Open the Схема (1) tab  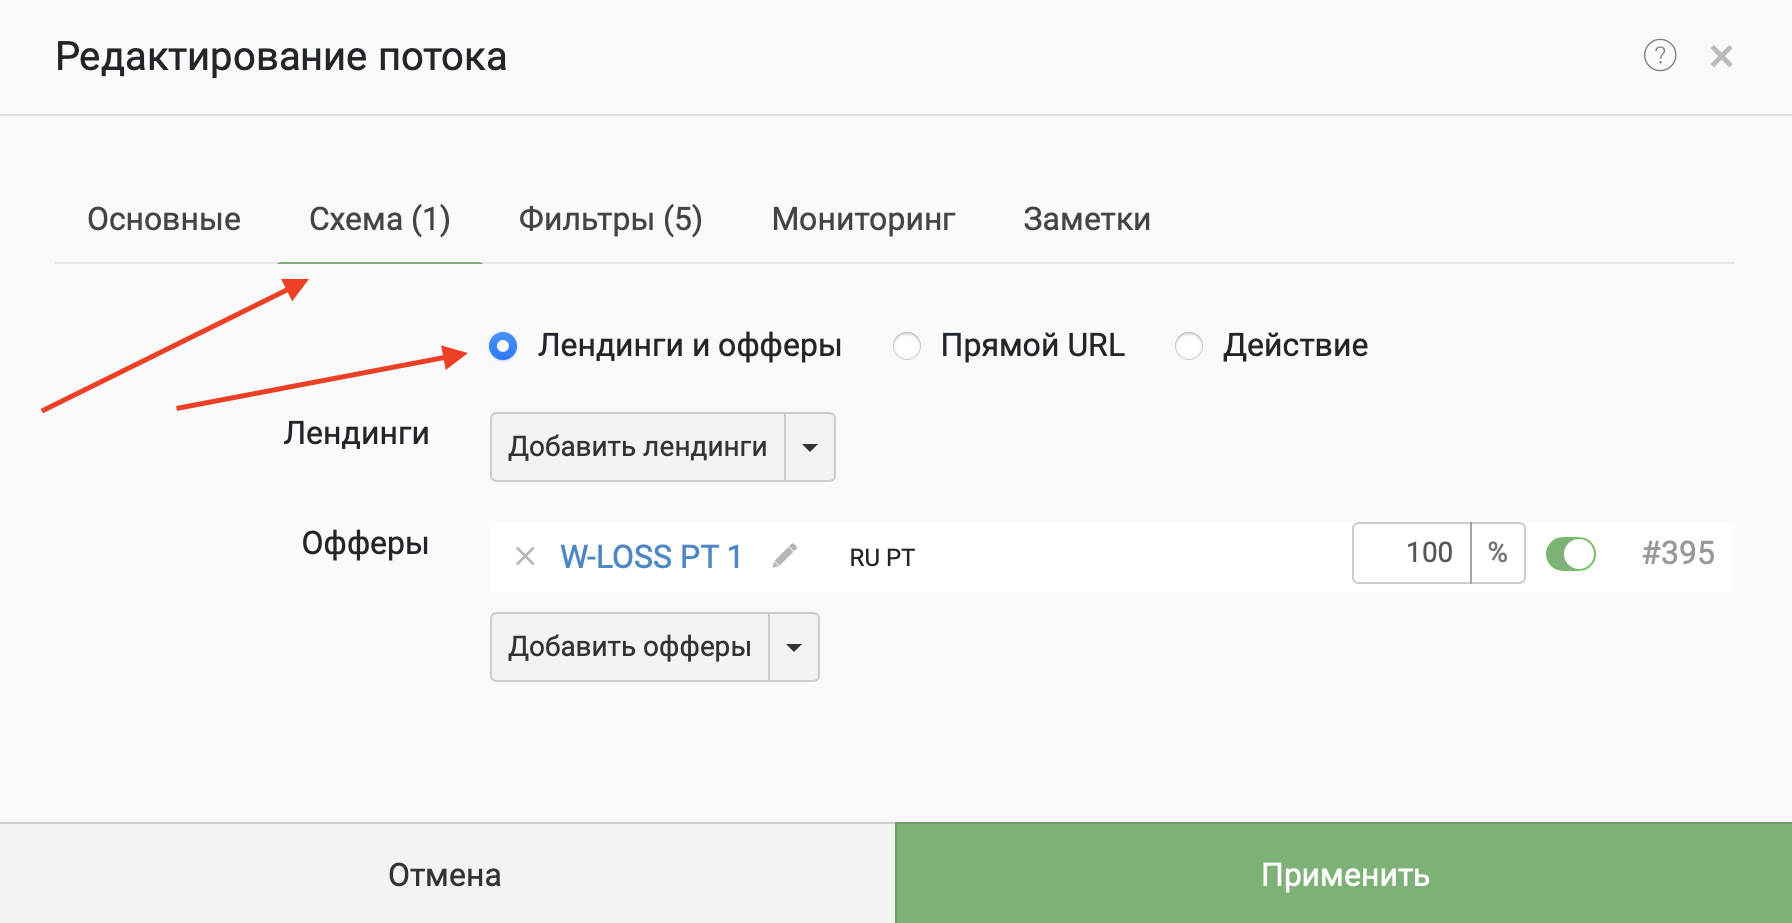[x=379, y=219]
